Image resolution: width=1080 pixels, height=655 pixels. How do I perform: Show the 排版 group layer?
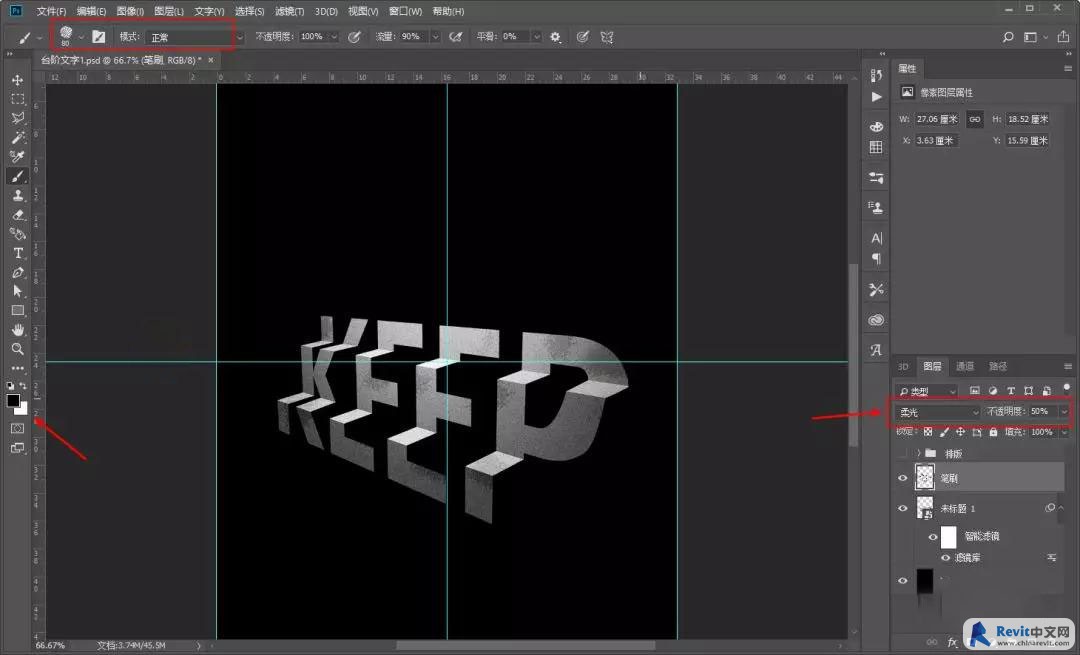pyautogui.click(x=902, y=454)
